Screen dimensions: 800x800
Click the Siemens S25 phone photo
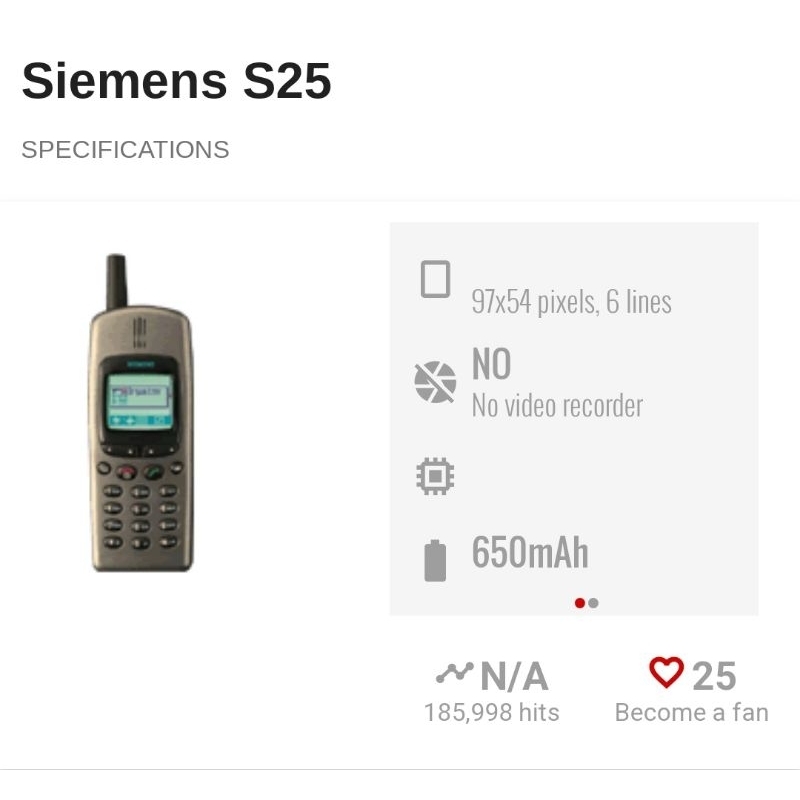(x=135, y=420)
